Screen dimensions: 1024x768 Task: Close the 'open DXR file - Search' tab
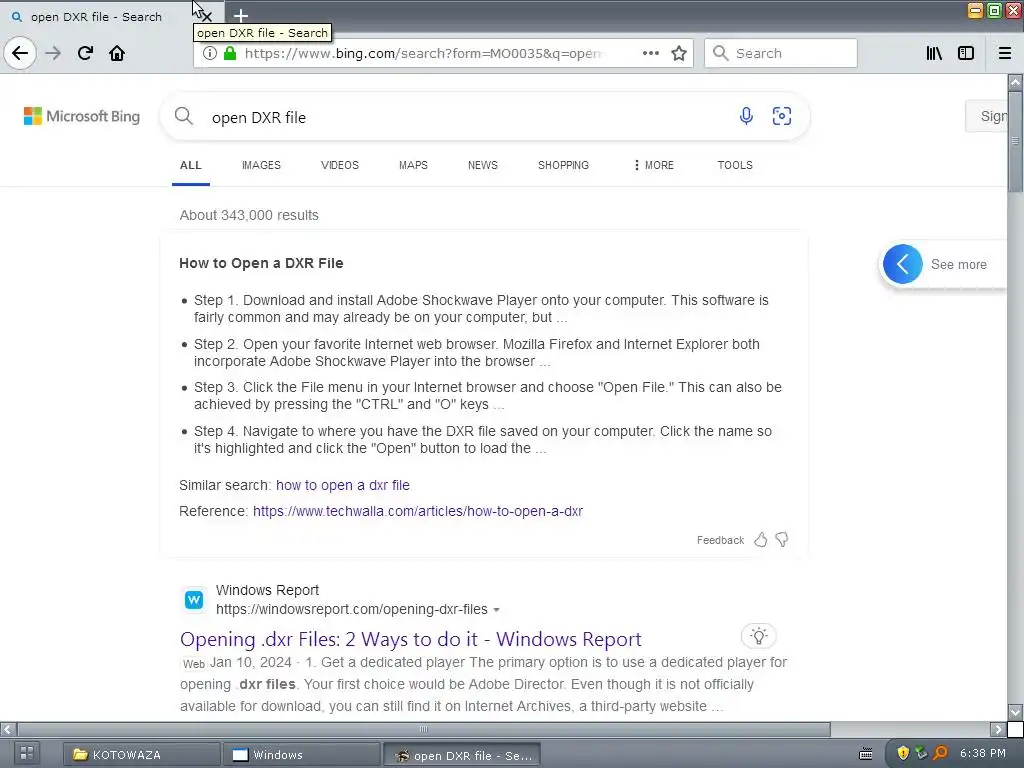(x=206, y=17)
